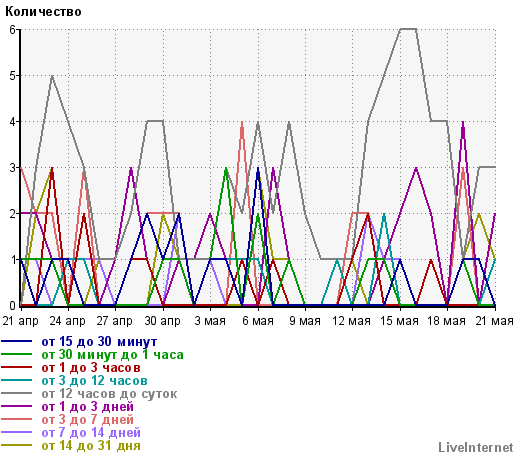Click the dark red legend line swatch
The width and height of the screenshot is (520, 457).
tap(17, 367)
